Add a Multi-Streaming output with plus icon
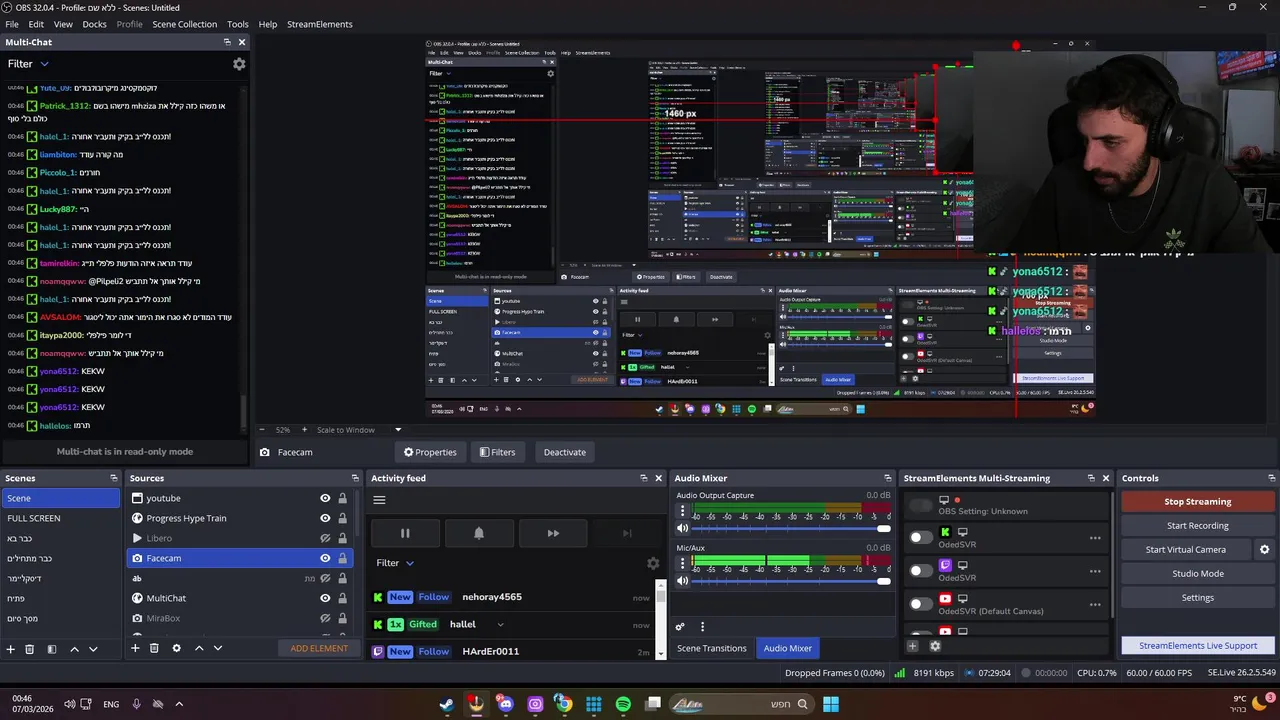This screenshot has height=720, width=1280. [912, 646]
